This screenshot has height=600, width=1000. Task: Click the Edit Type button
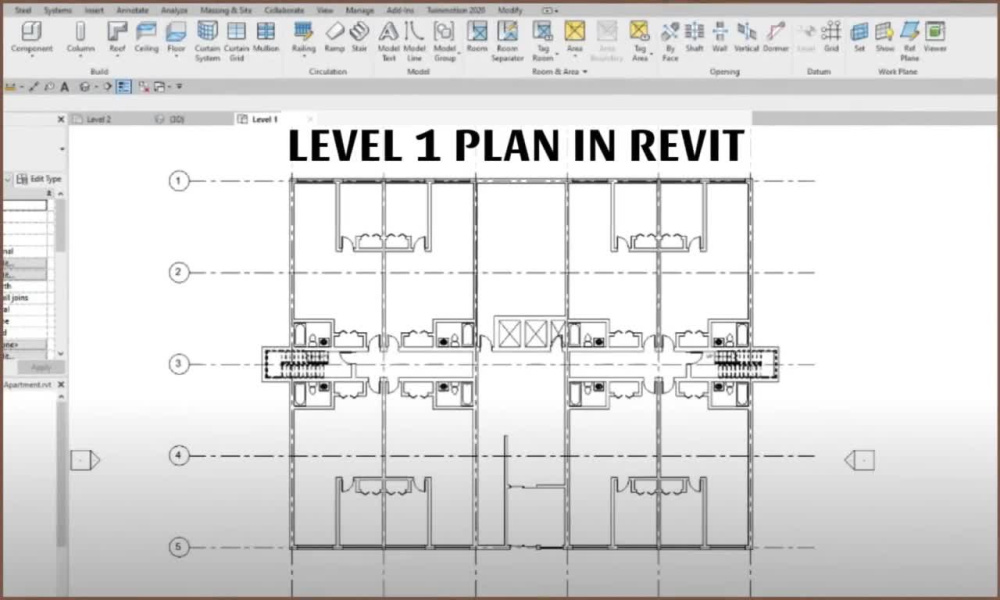point(39,178)
